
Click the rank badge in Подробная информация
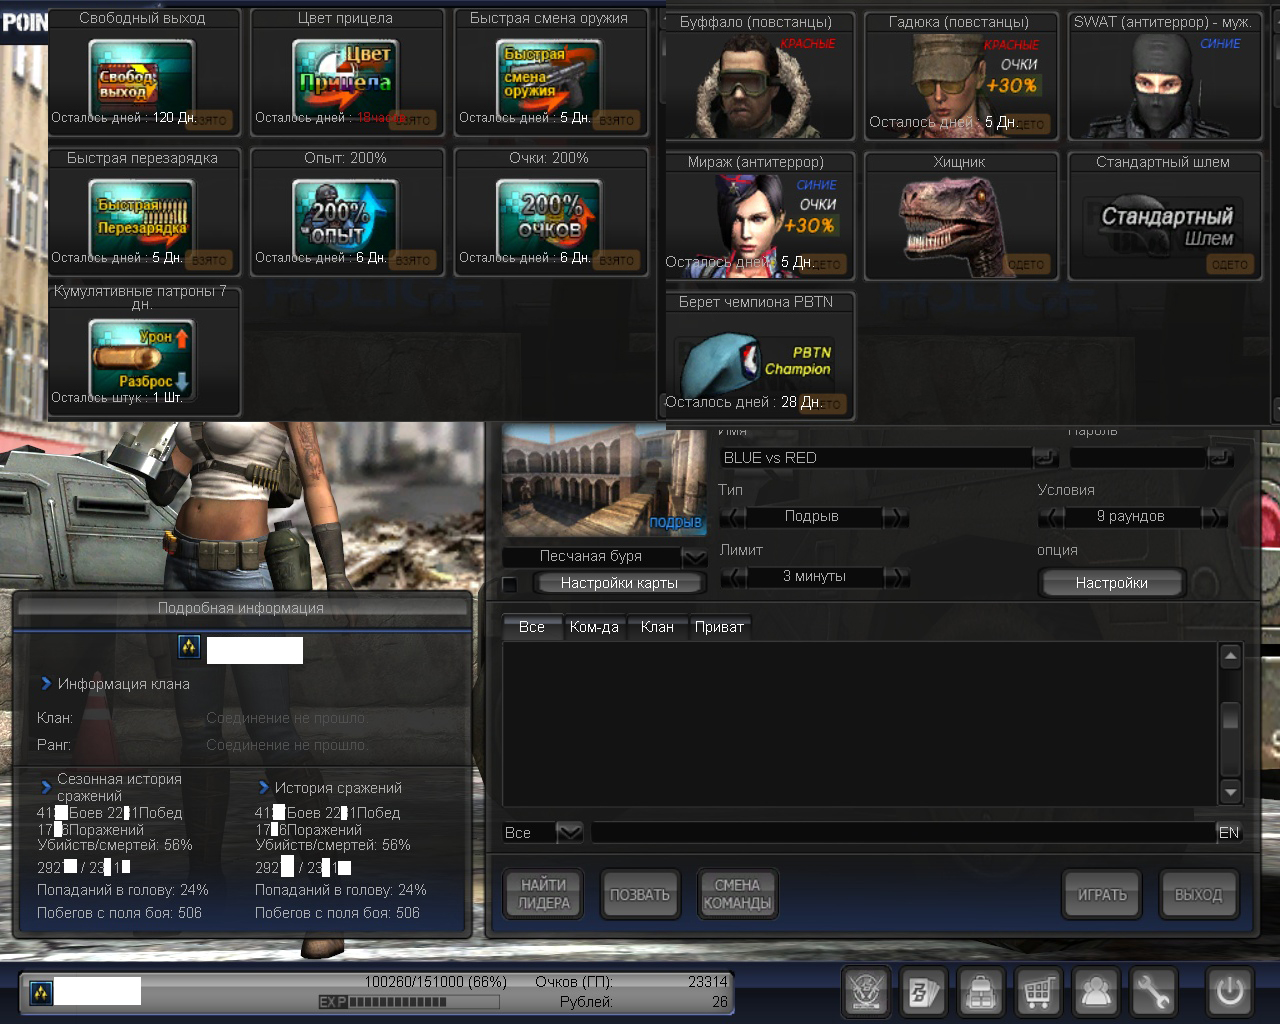[x=189, y=647]
